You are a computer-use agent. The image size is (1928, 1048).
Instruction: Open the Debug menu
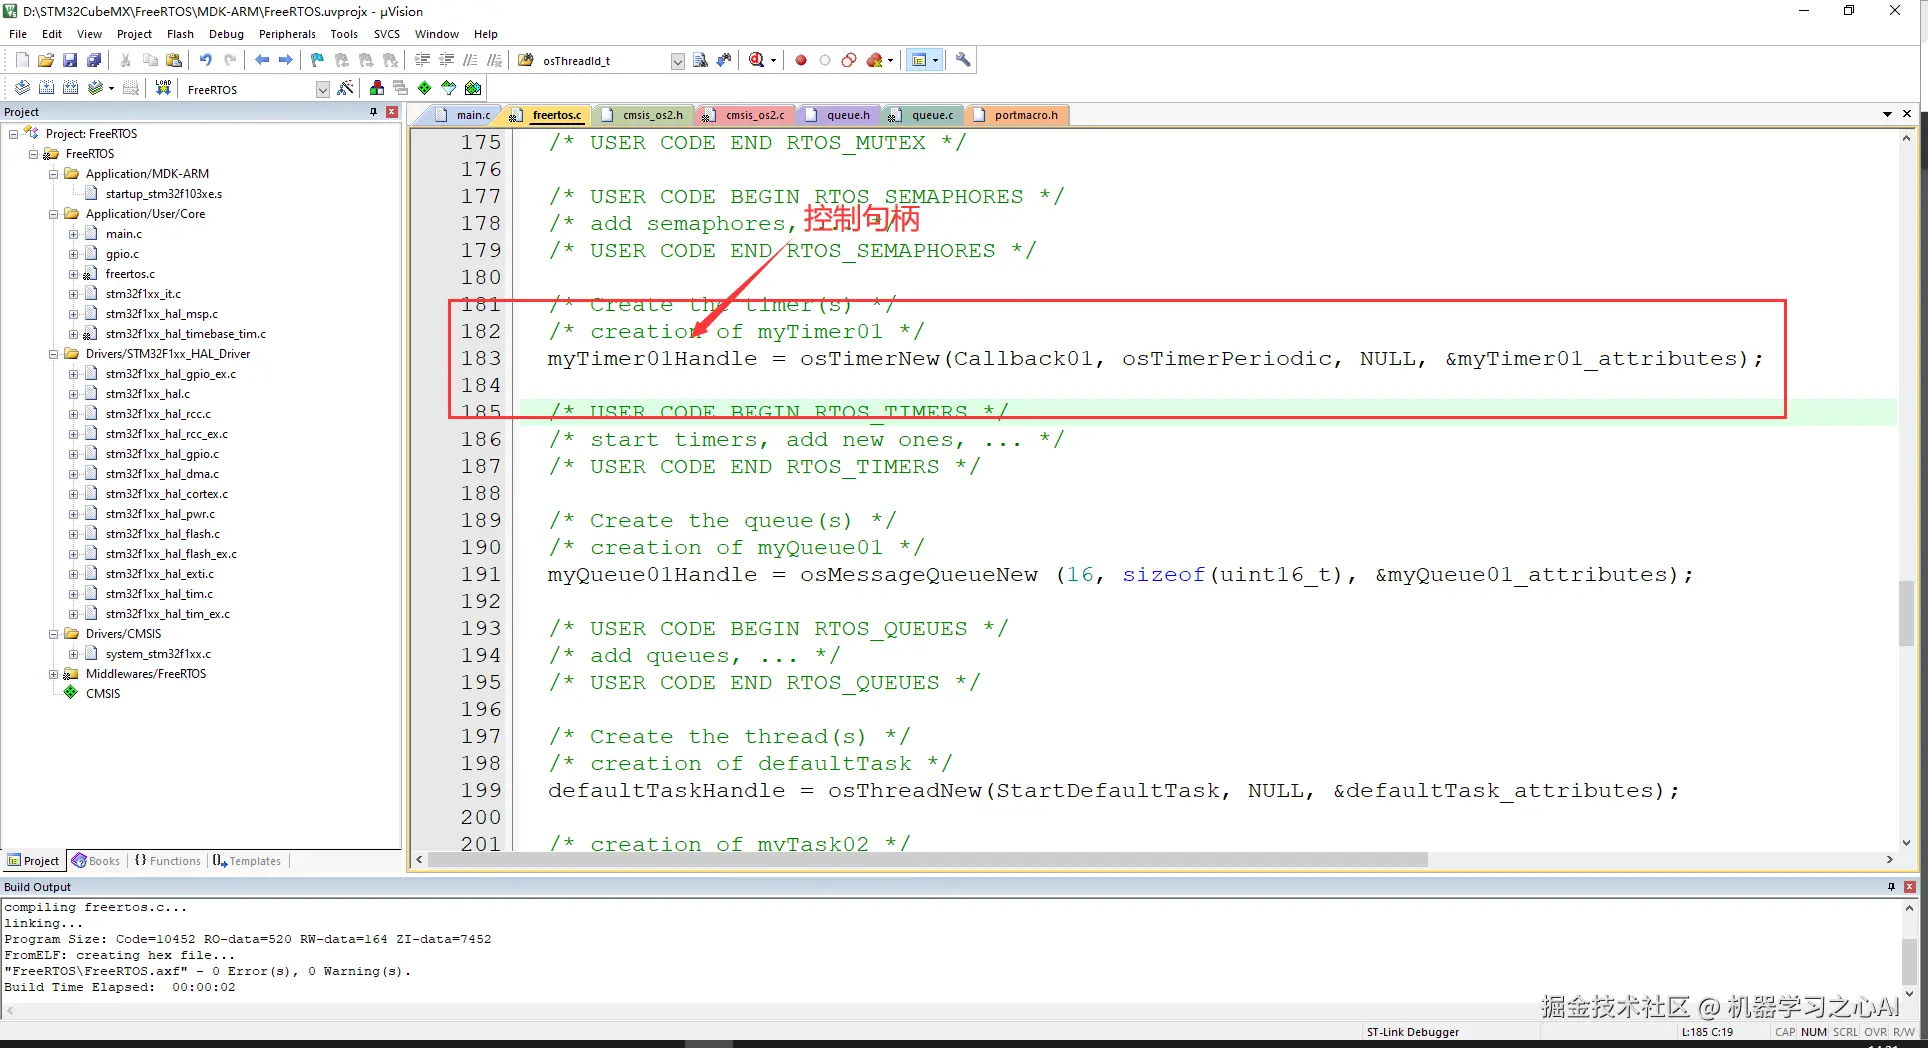click(226, 34)
